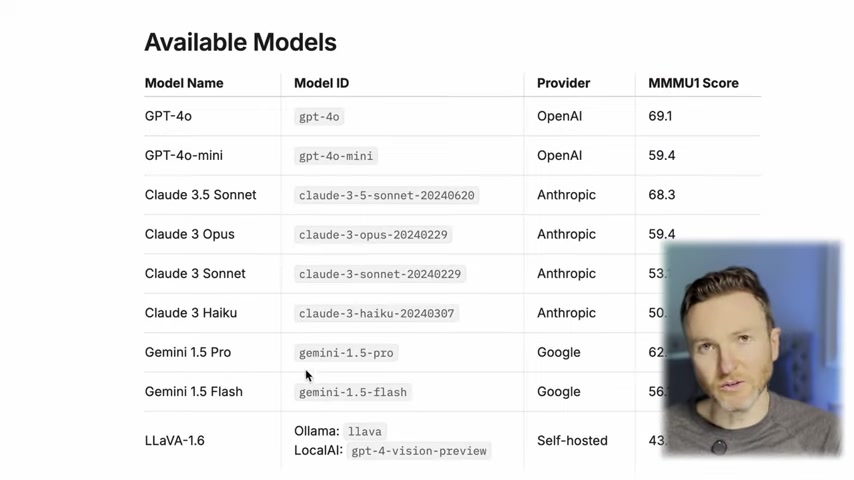Screen dimensions: 854x480
Task: Click the Model ID column header
Action: [x=321, y=83]
